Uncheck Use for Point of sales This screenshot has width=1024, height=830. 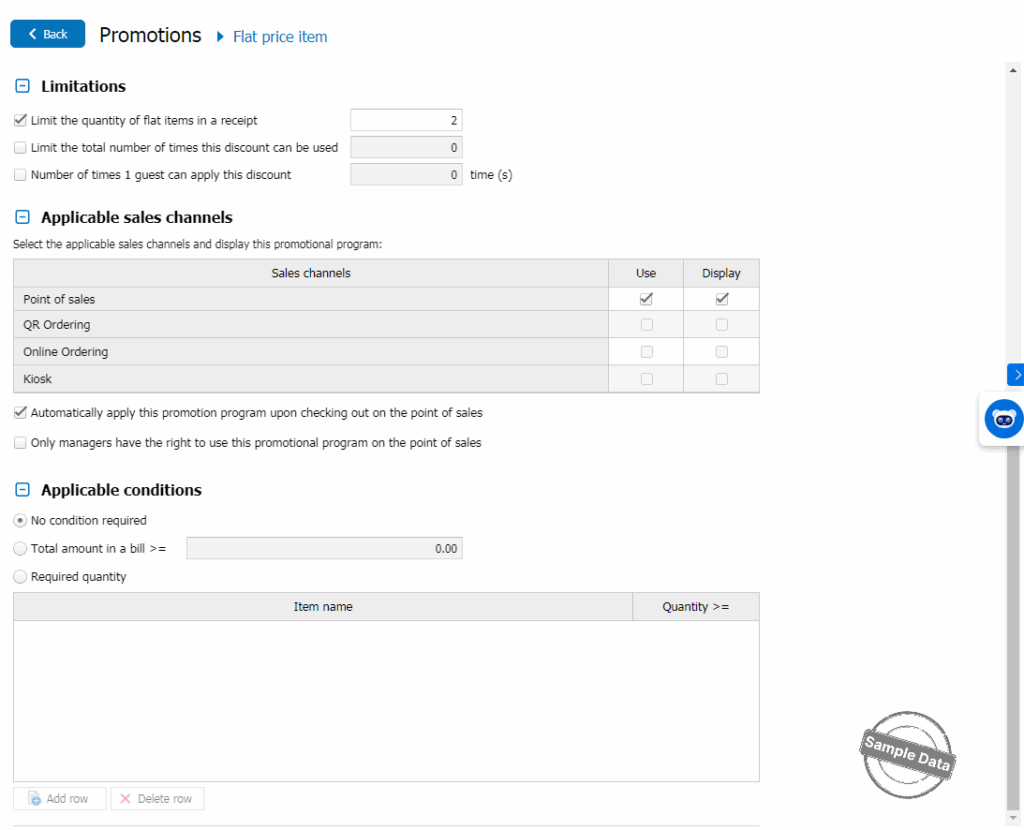point(646,299)
